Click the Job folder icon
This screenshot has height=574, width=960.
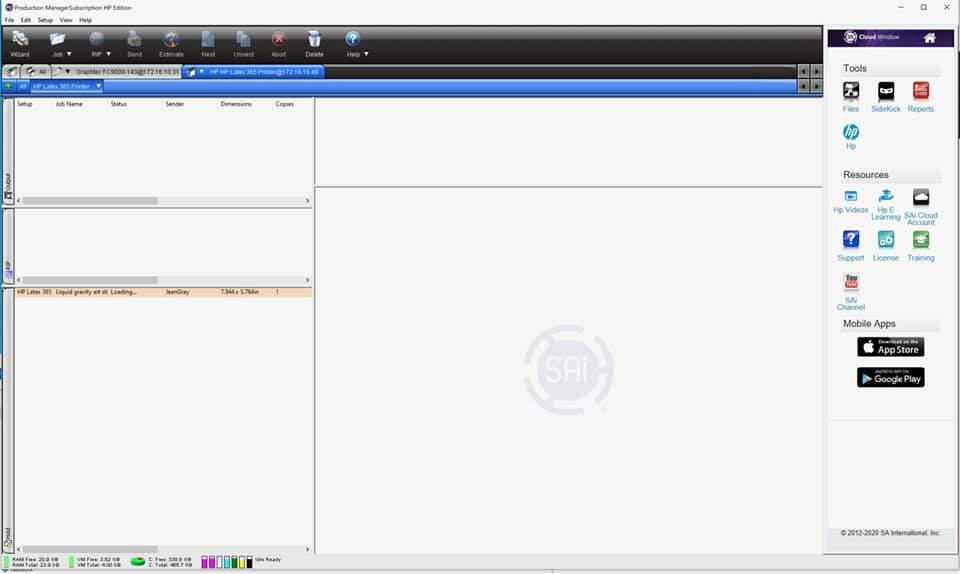(58, 39)
